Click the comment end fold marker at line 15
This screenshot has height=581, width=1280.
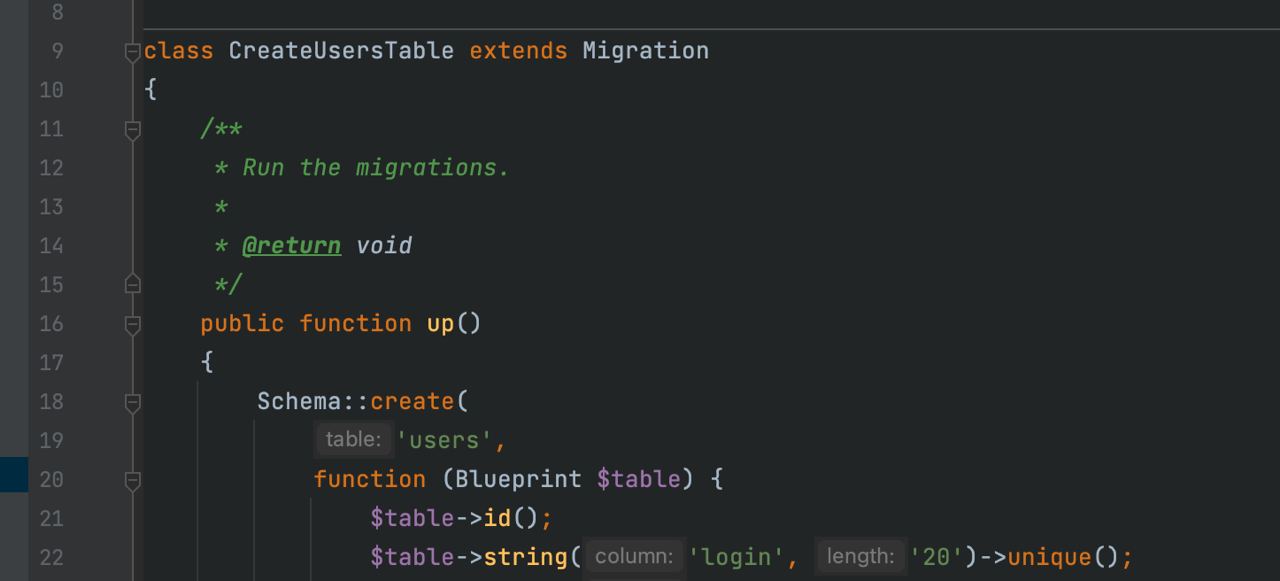pos(132,285)
